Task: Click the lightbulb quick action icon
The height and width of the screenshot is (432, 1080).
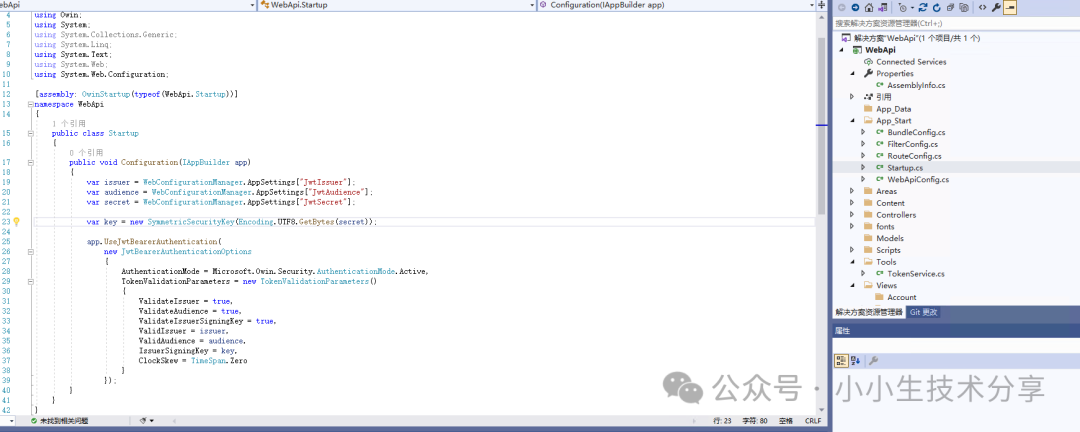Action: pos(17,221)
